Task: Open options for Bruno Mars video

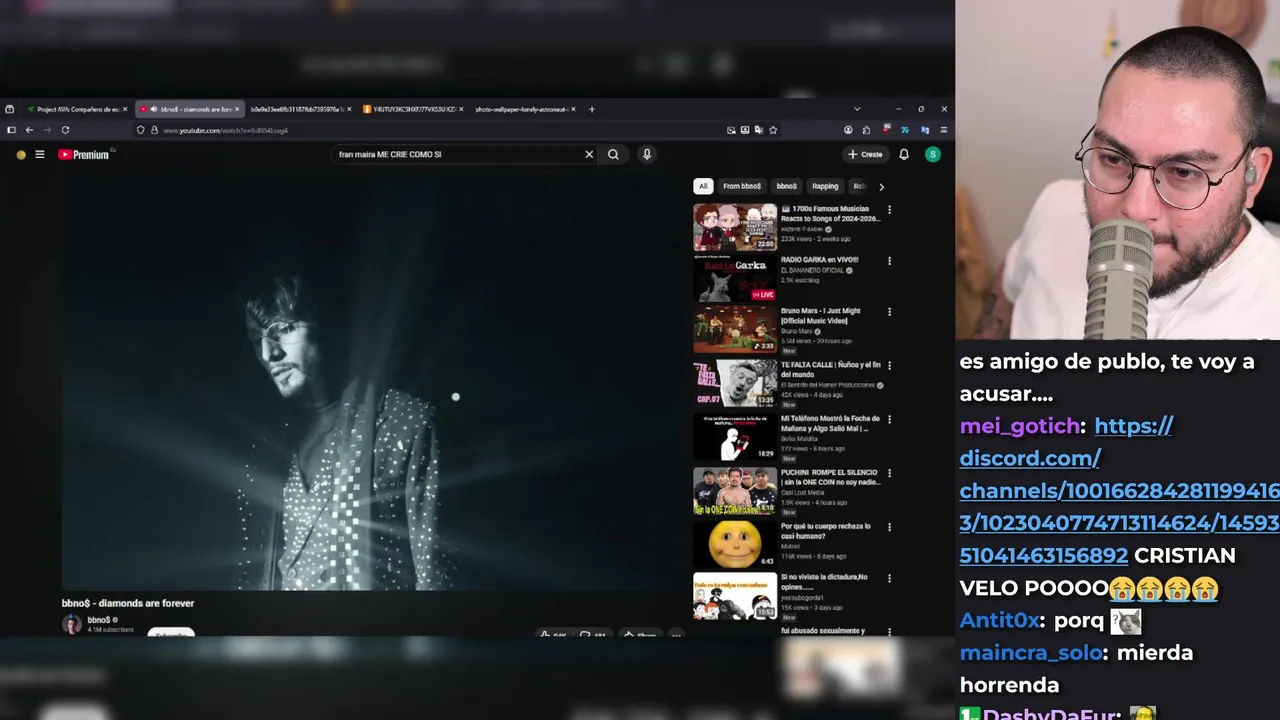Action: pyautogui.click(x=889, y=312)
